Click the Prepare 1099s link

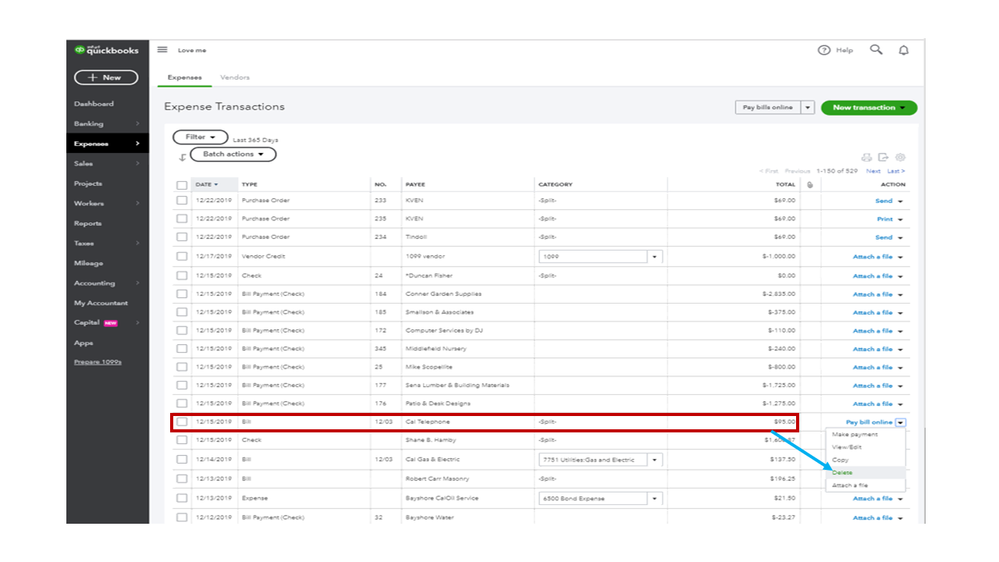pos(97,362)
